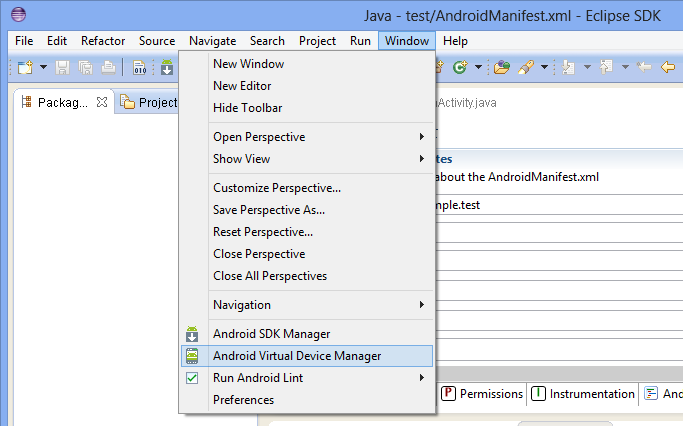Open the Source menu
This screenshot has height=426, width=683.
(157, 41)
